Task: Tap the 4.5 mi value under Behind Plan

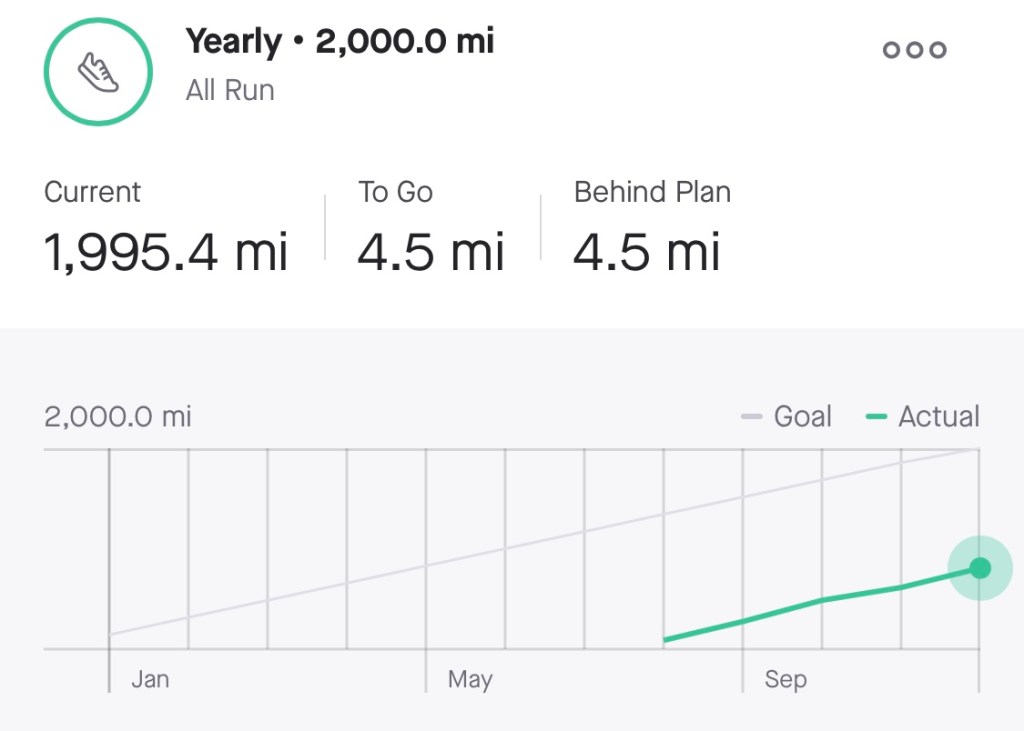Action: point(646,251)
